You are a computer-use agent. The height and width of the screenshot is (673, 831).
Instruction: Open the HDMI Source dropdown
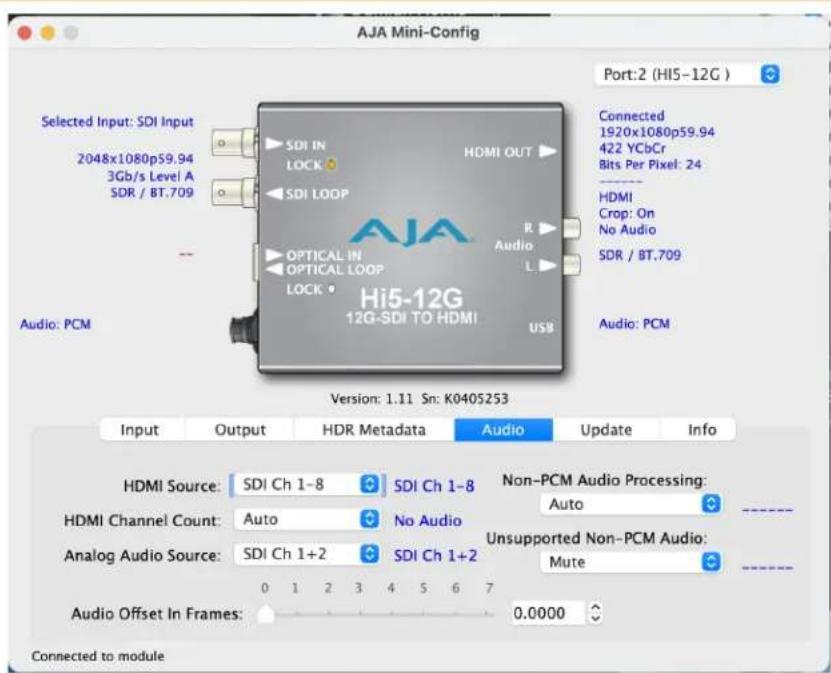[x=306, y=484]
